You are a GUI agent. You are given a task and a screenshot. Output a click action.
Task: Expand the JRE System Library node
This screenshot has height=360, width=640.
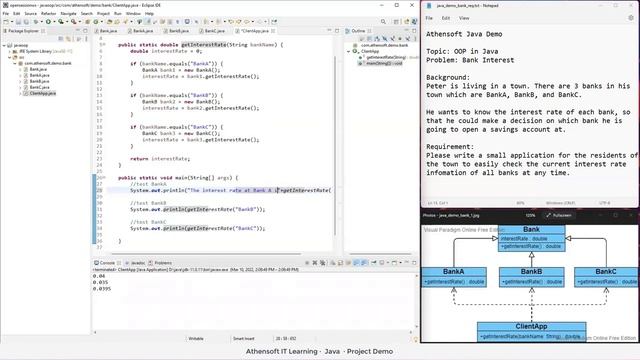(x=9, y=51)
